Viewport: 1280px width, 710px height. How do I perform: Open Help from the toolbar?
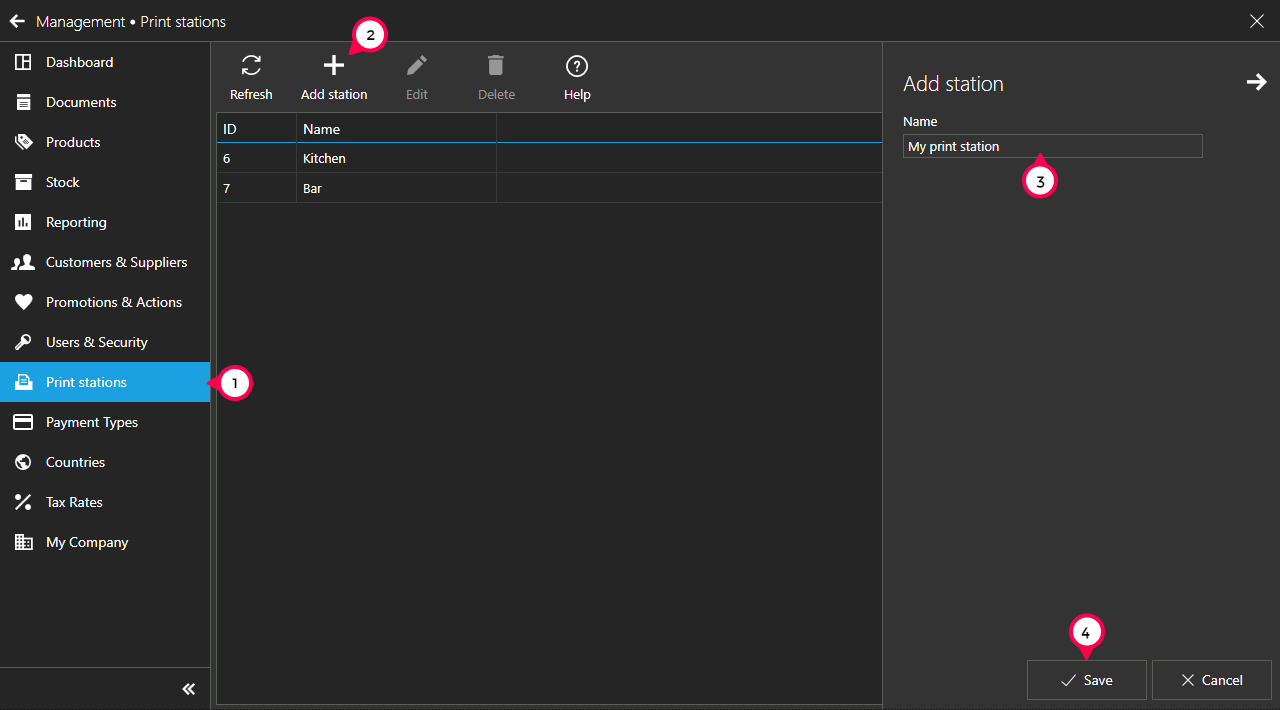(577, 78)
